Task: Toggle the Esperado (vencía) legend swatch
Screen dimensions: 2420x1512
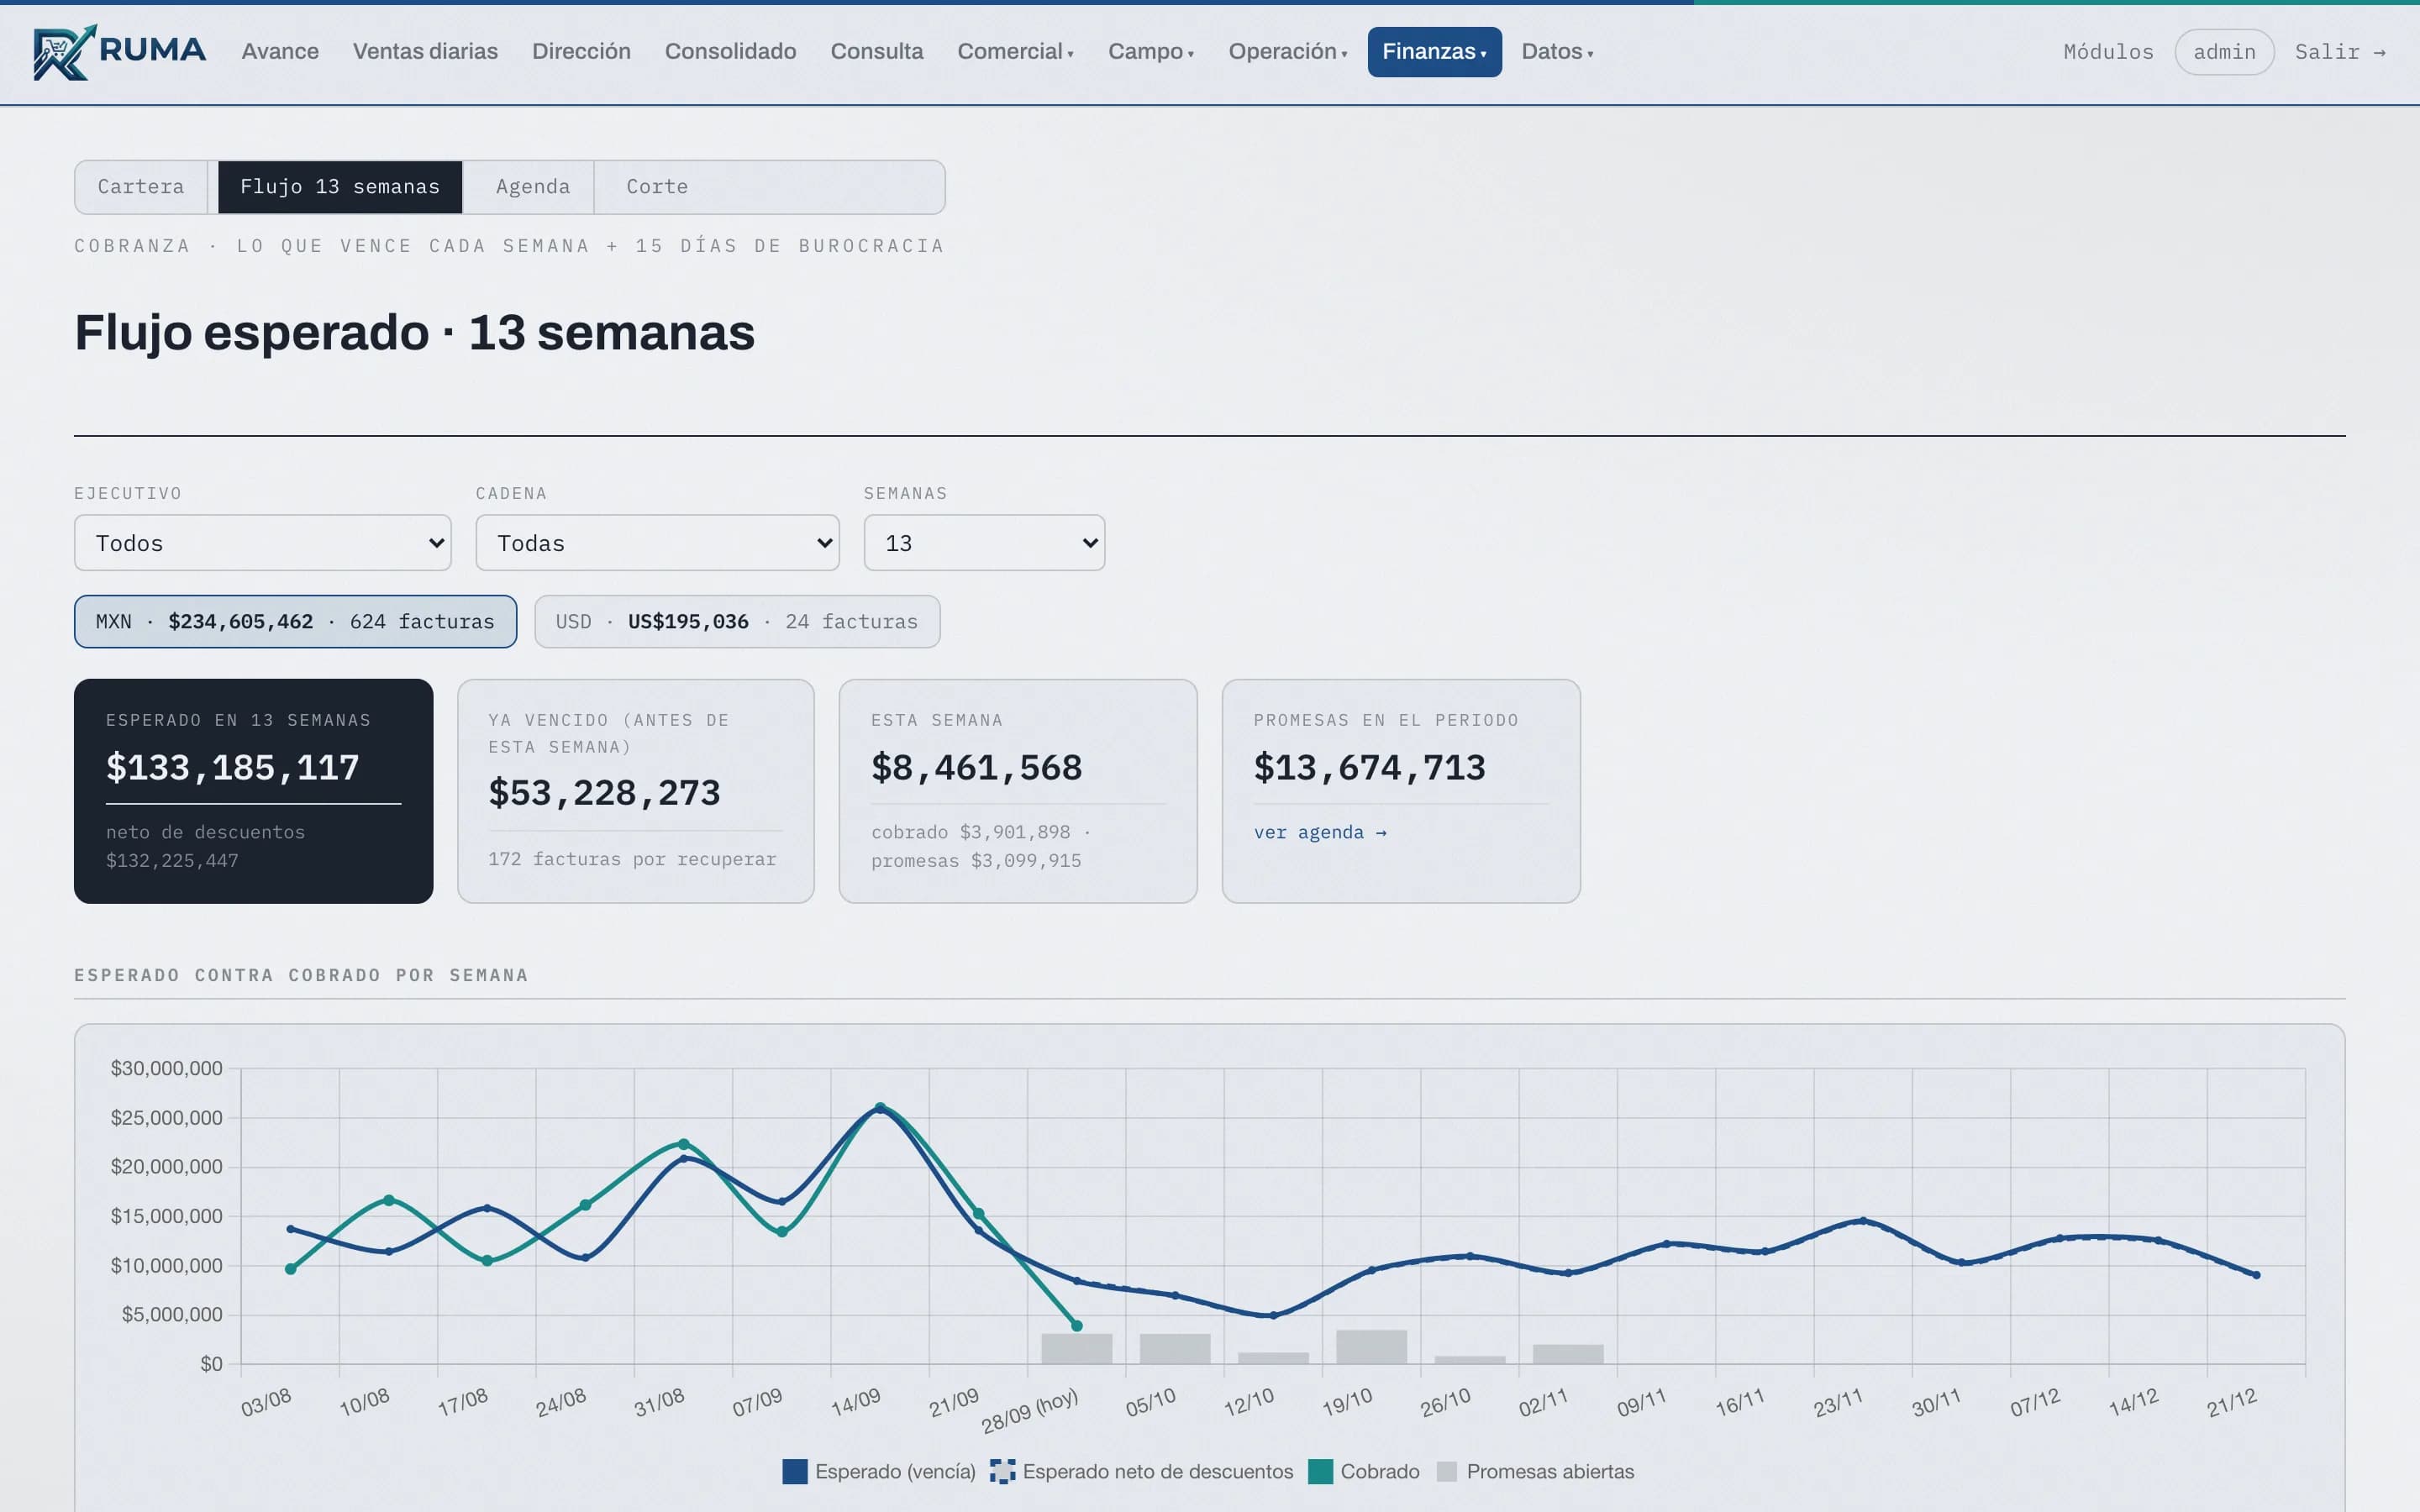Action: pyautogui.click(x=795, y=1471)
